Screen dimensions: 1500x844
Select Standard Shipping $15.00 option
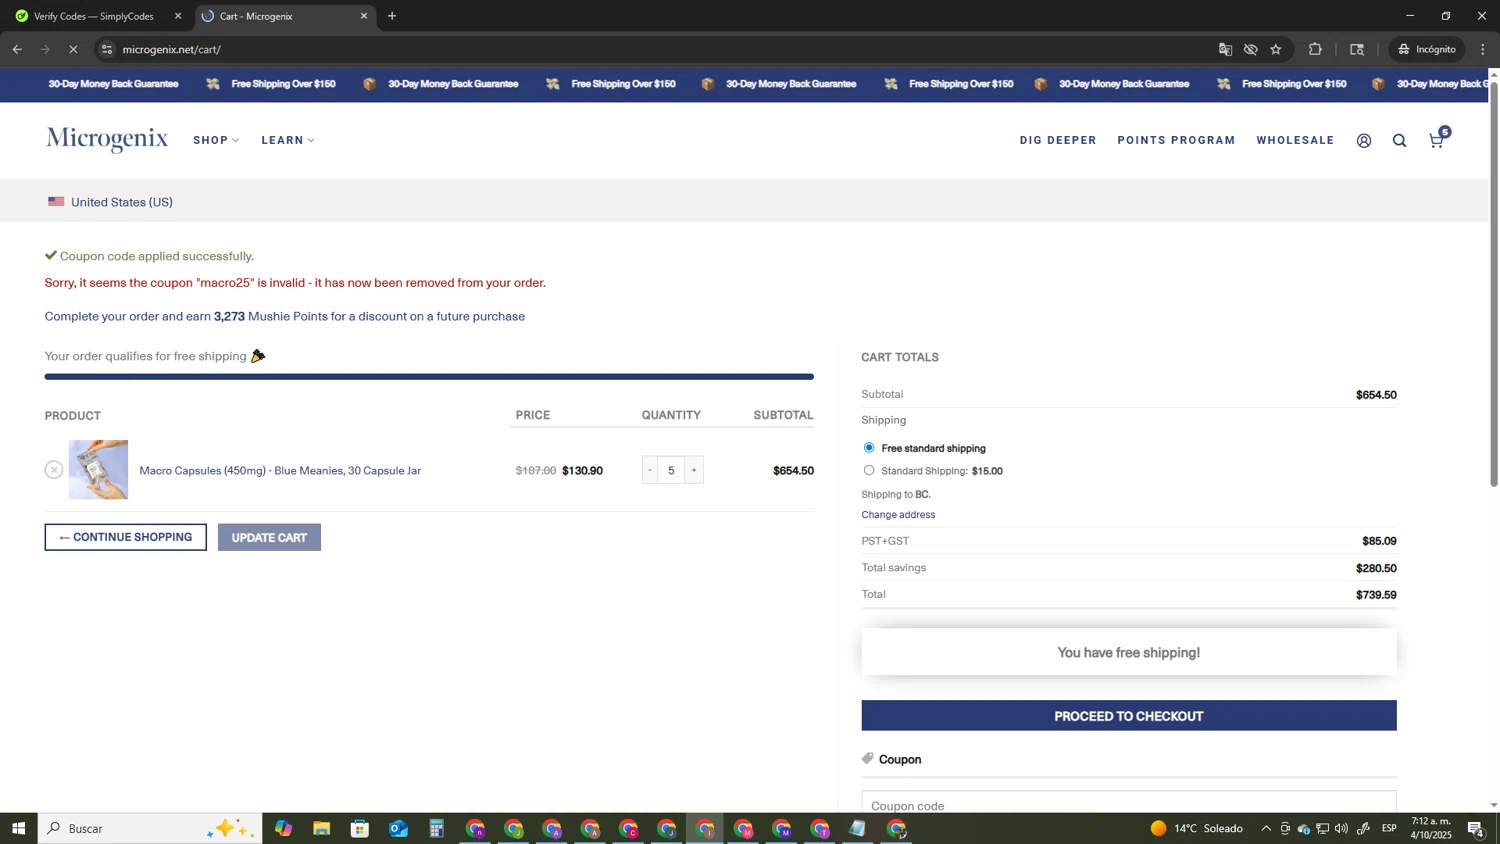(x=869, y=471)
